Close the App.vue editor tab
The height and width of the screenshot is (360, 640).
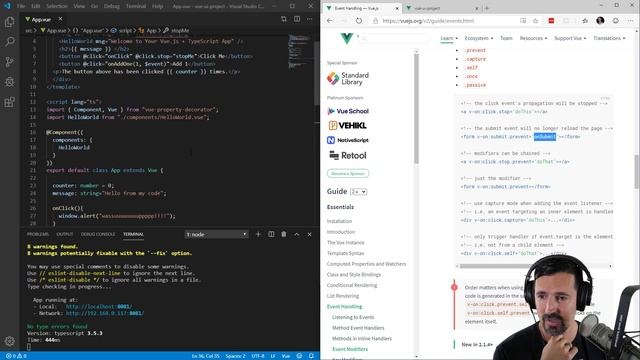(60, 19)
